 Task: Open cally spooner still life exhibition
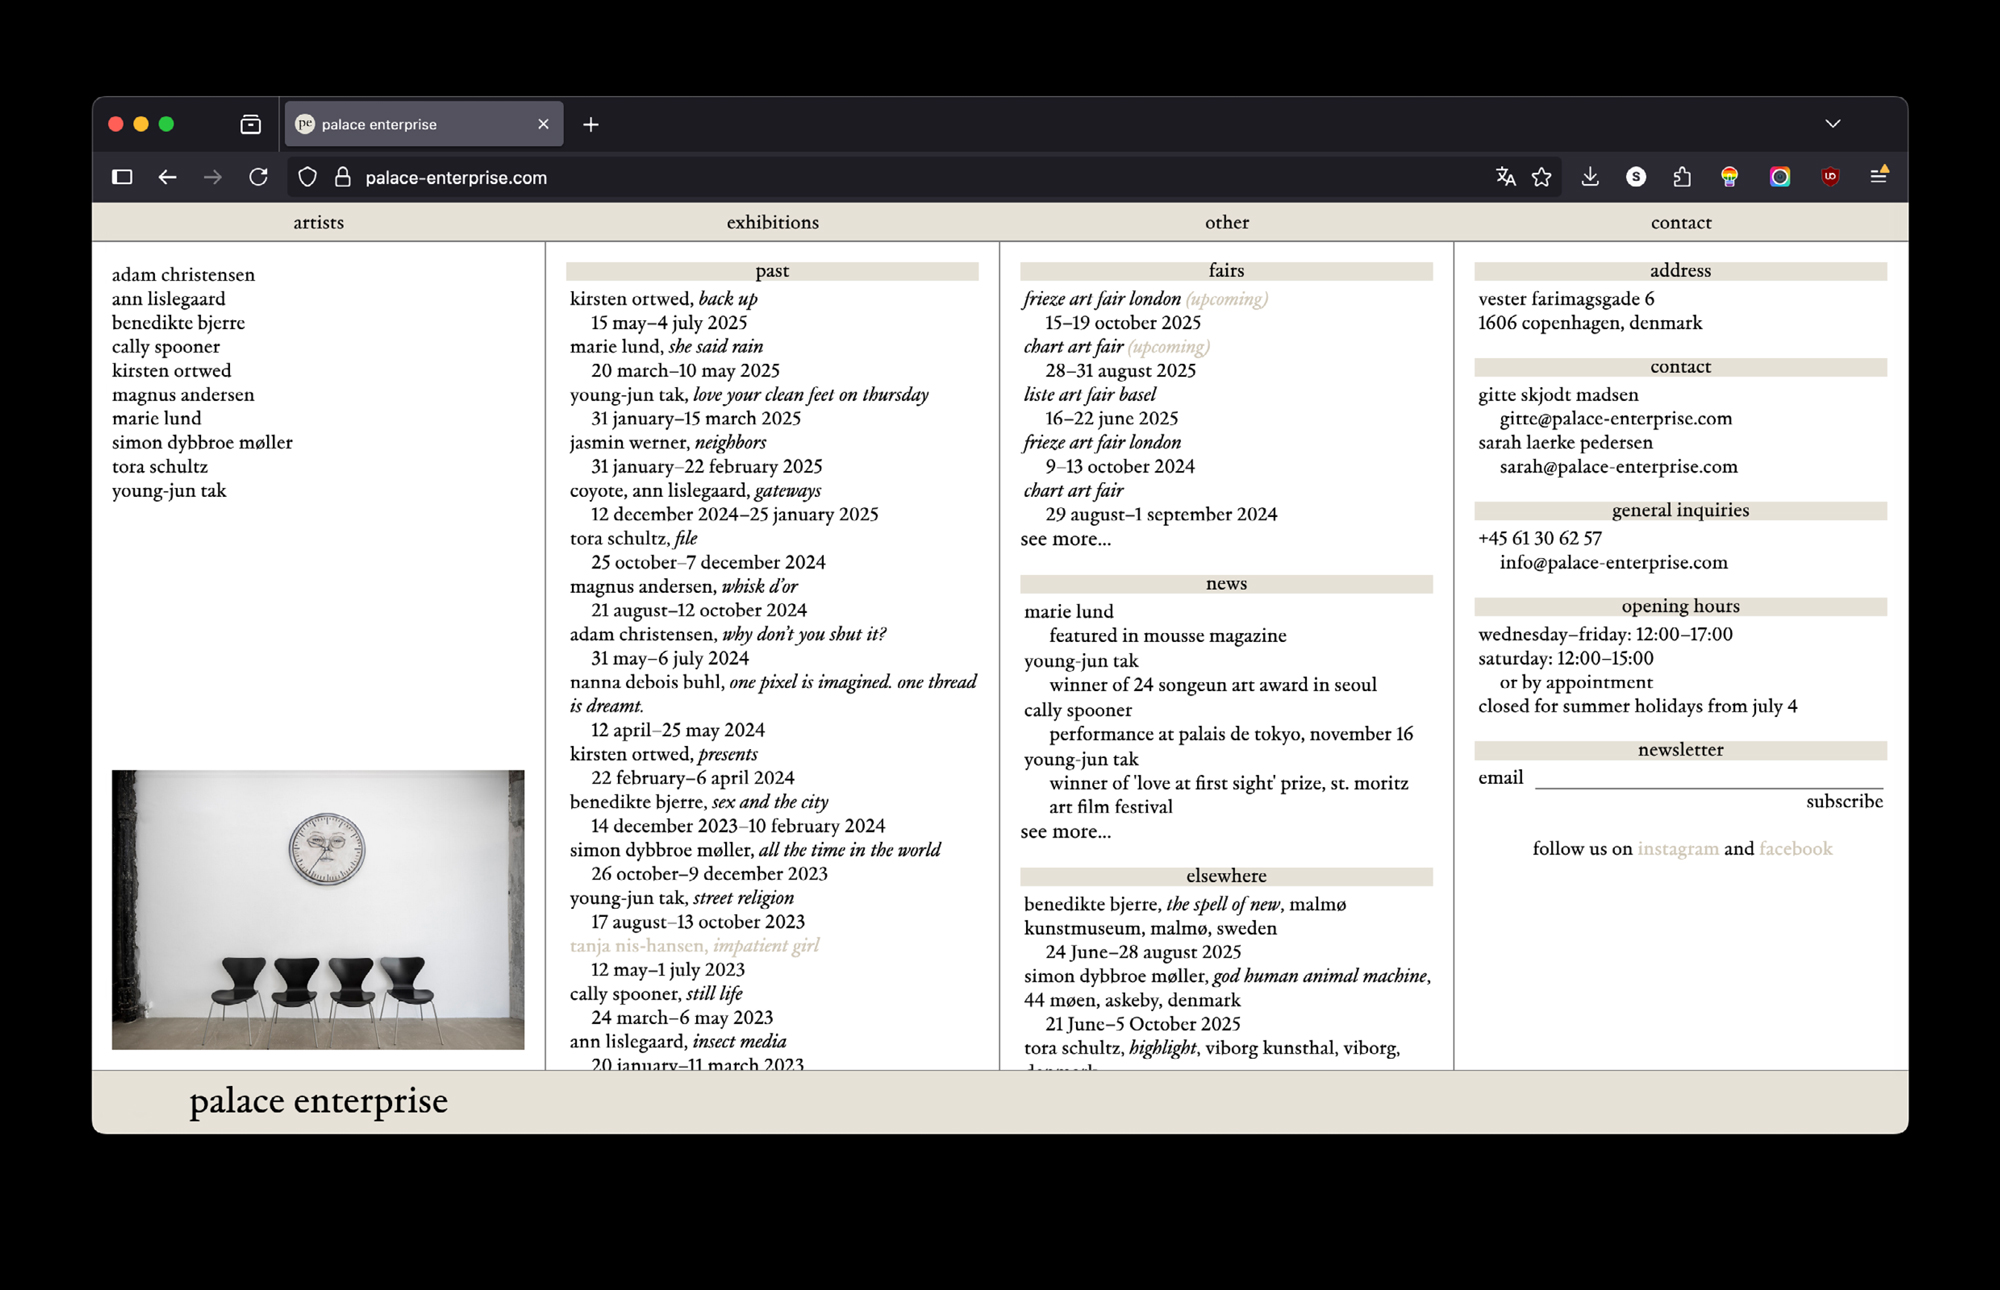(656, 994)
